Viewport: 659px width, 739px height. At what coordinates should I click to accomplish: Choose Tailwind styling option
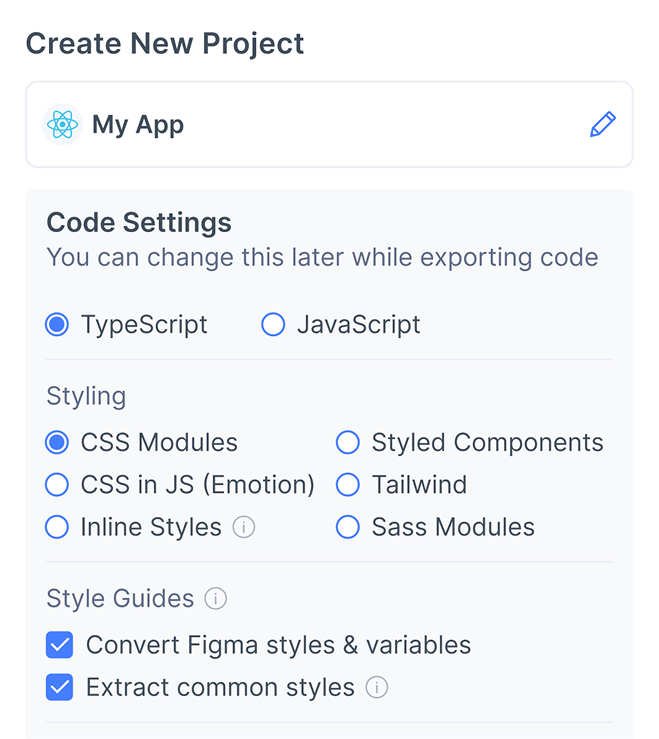[348, 484]
